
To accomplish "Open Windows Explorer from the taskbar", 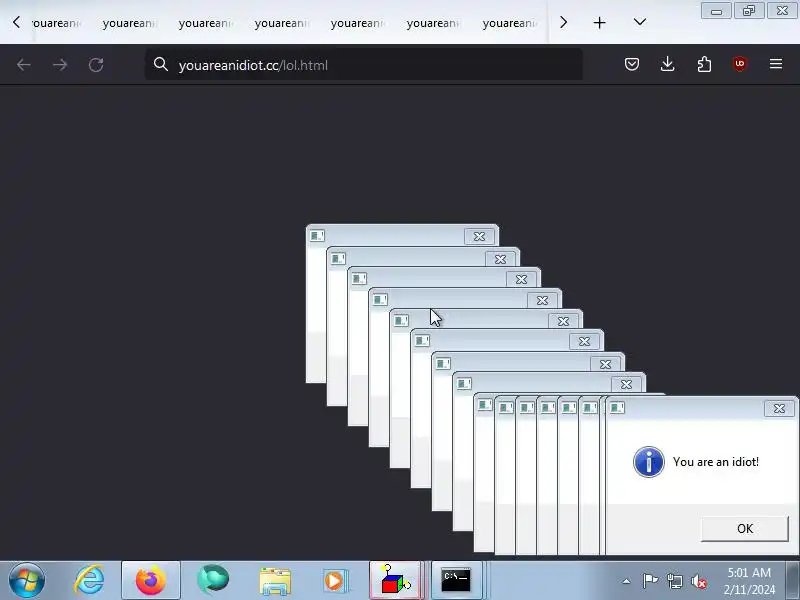I will [275, 581].
